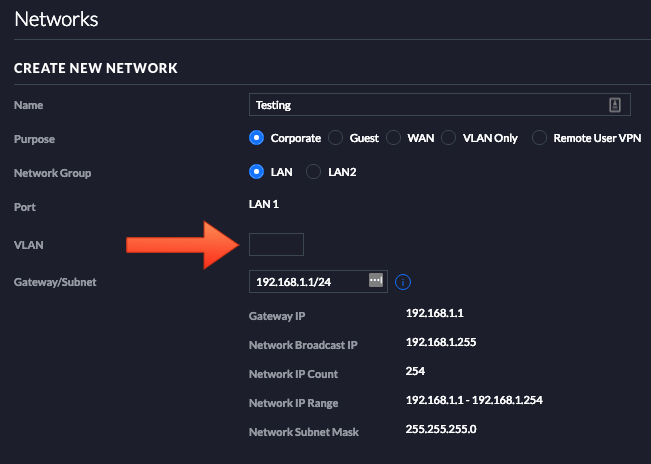
Task: Click the broadcast IP value 192.168.1.255
Action: click(441, 342)
